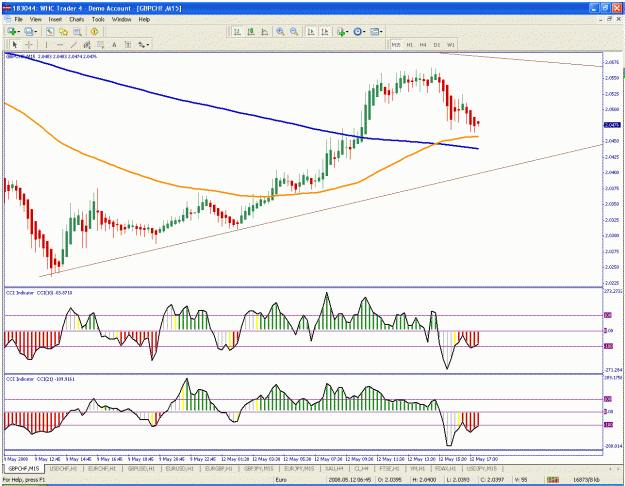Open the Window menu

[122, 19]
